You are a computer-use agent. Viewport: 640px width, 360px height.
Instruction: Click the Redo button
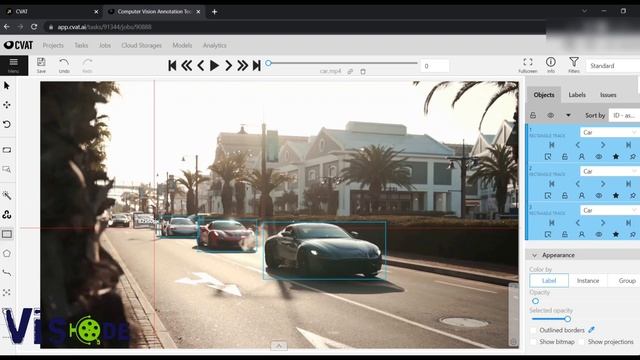click(87, 65)
